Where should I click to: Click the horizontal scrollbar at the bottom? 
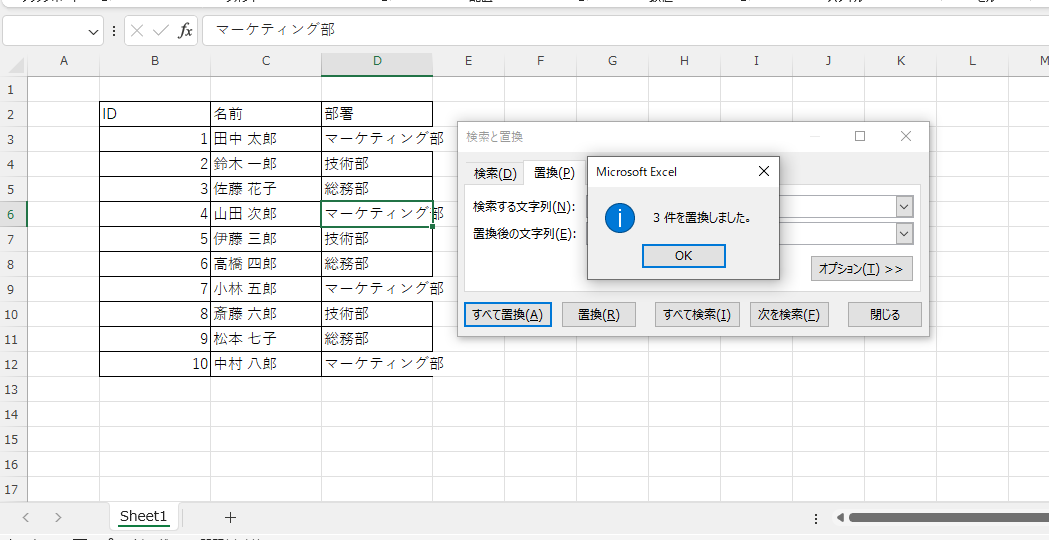[x=940, y=517]
